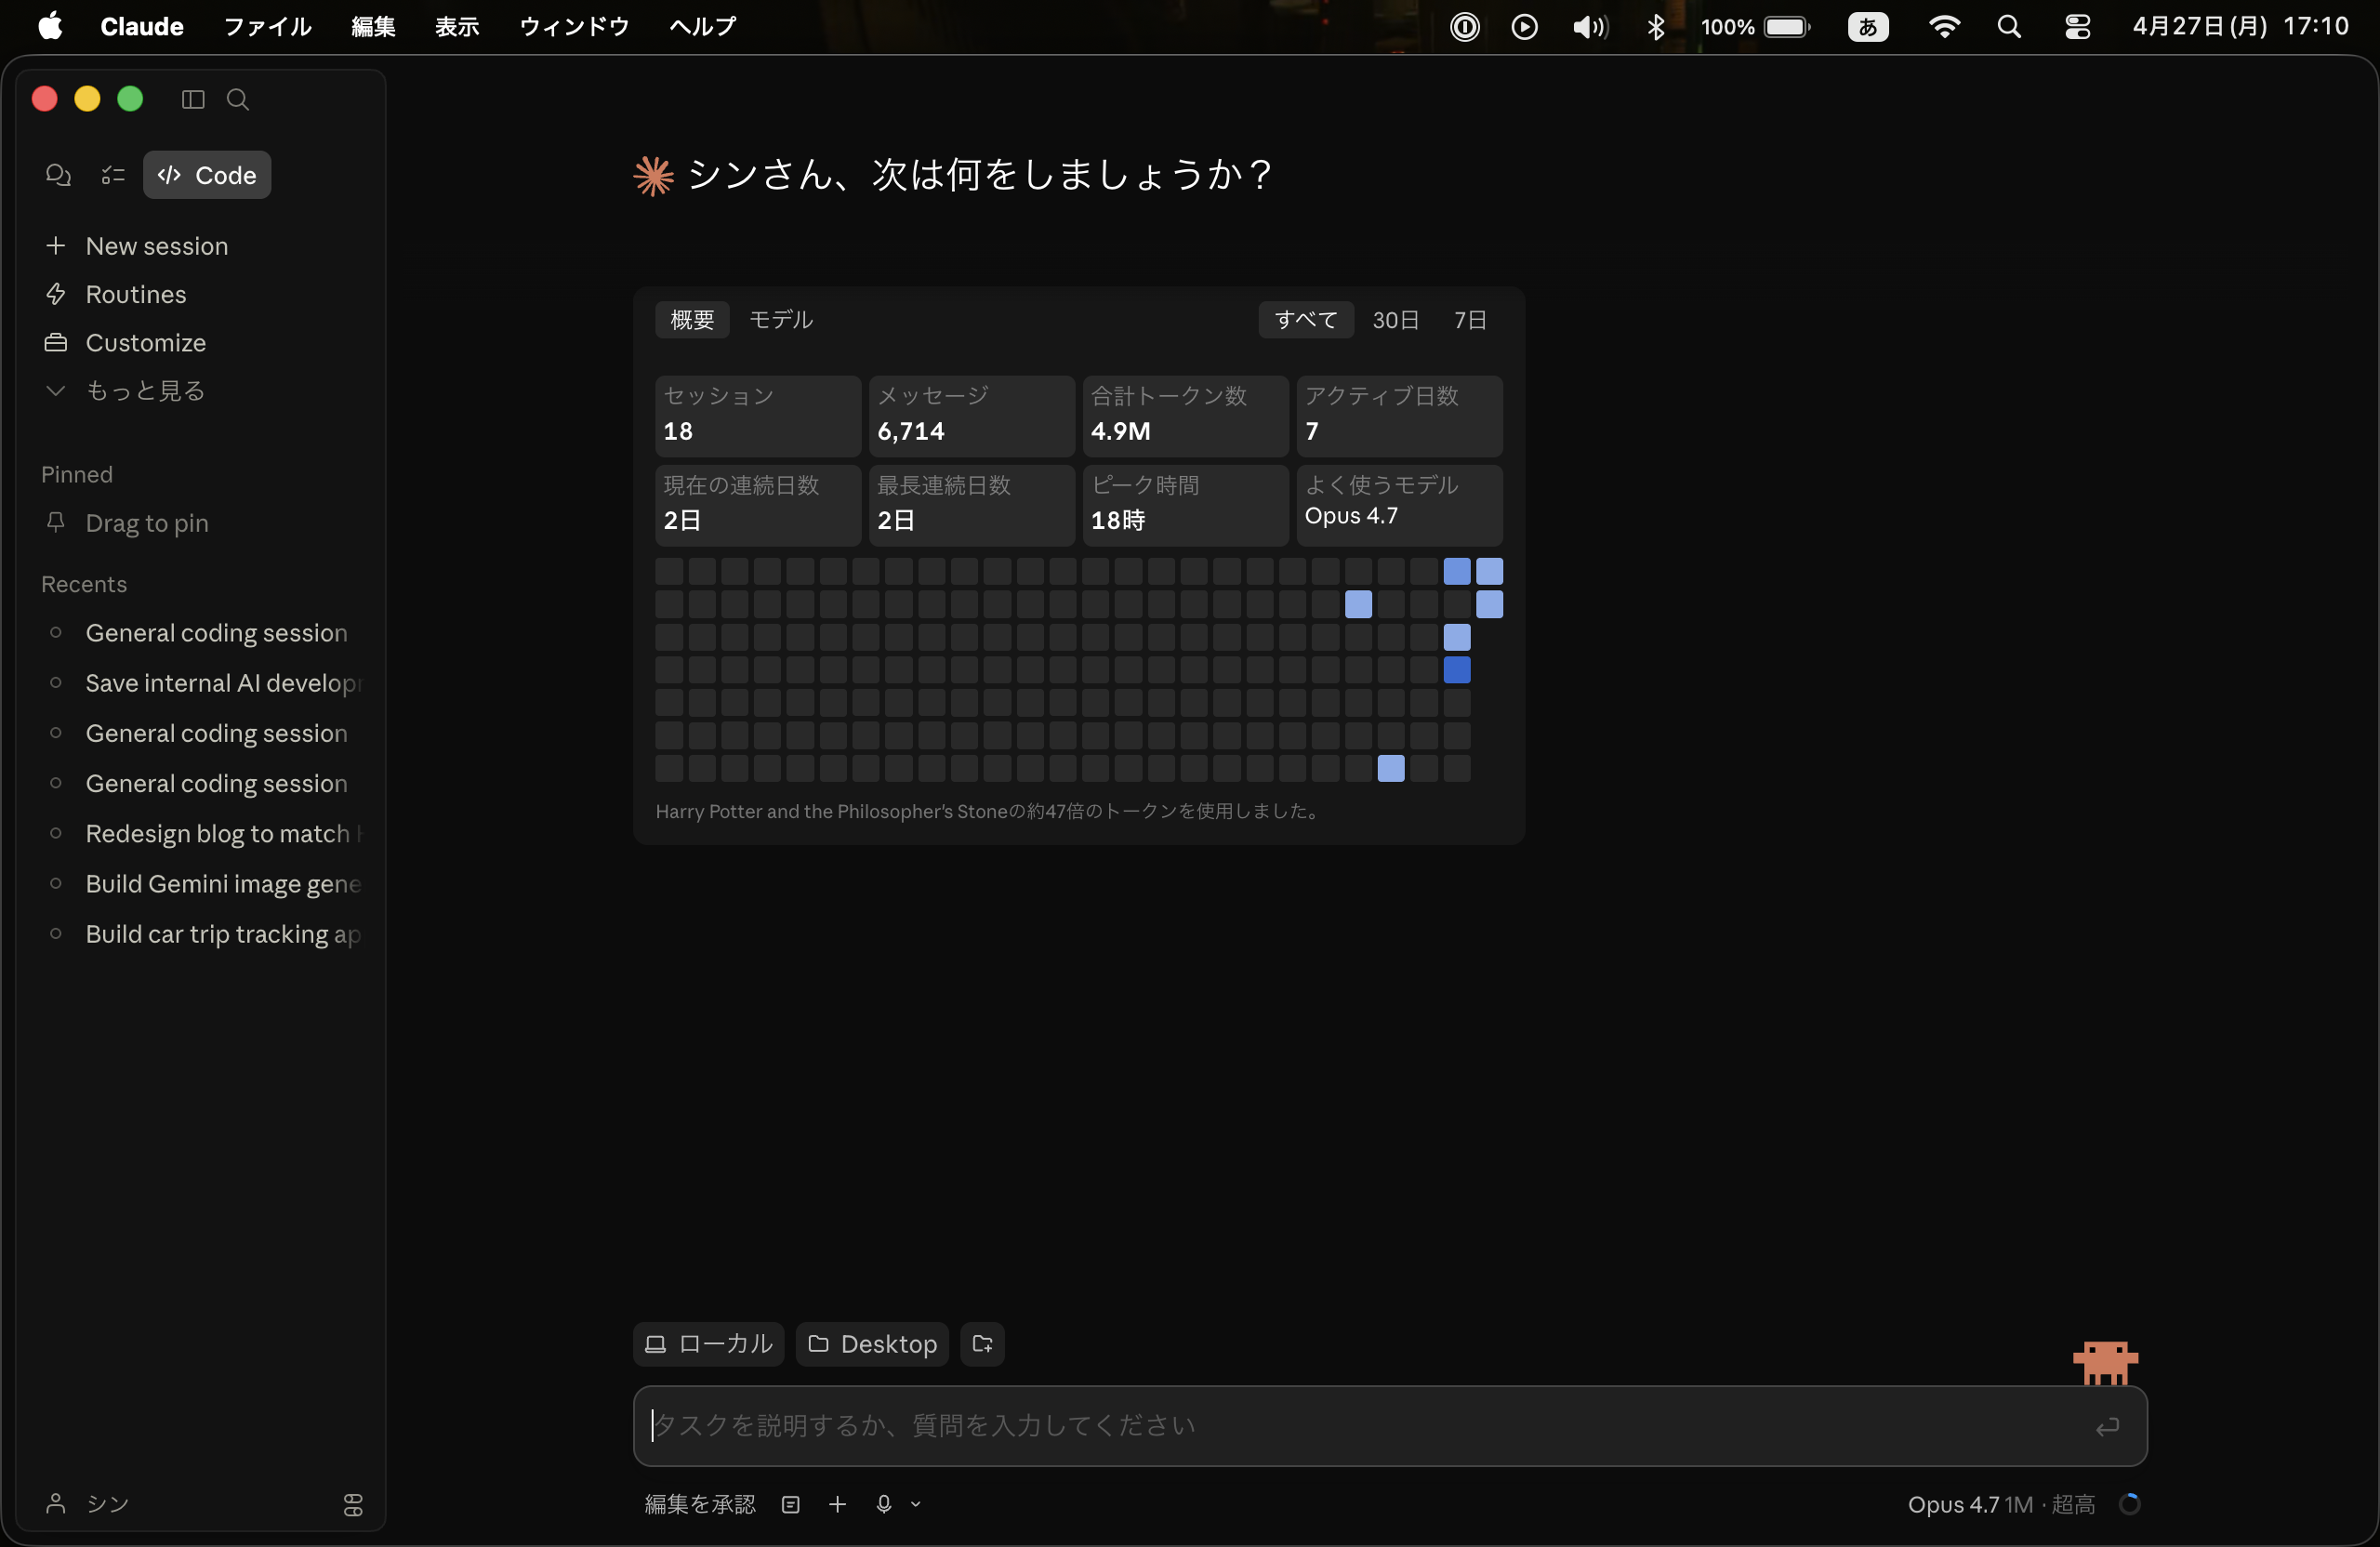The height and width of the screenshot is (1547, 2380).
Task: Click the ピーク時間 18時 card
Action: tap(1186, 505)
